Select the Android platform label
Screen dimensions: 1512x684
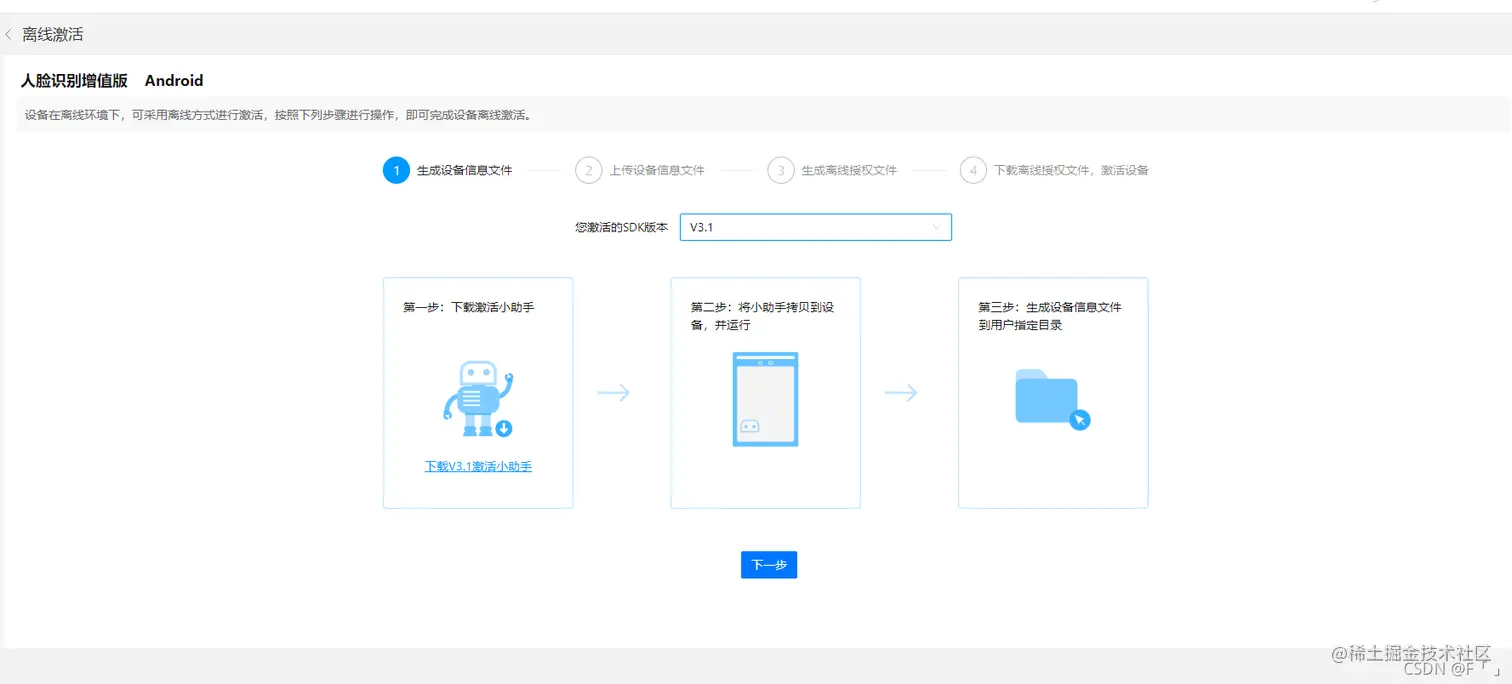coord(174,81)
